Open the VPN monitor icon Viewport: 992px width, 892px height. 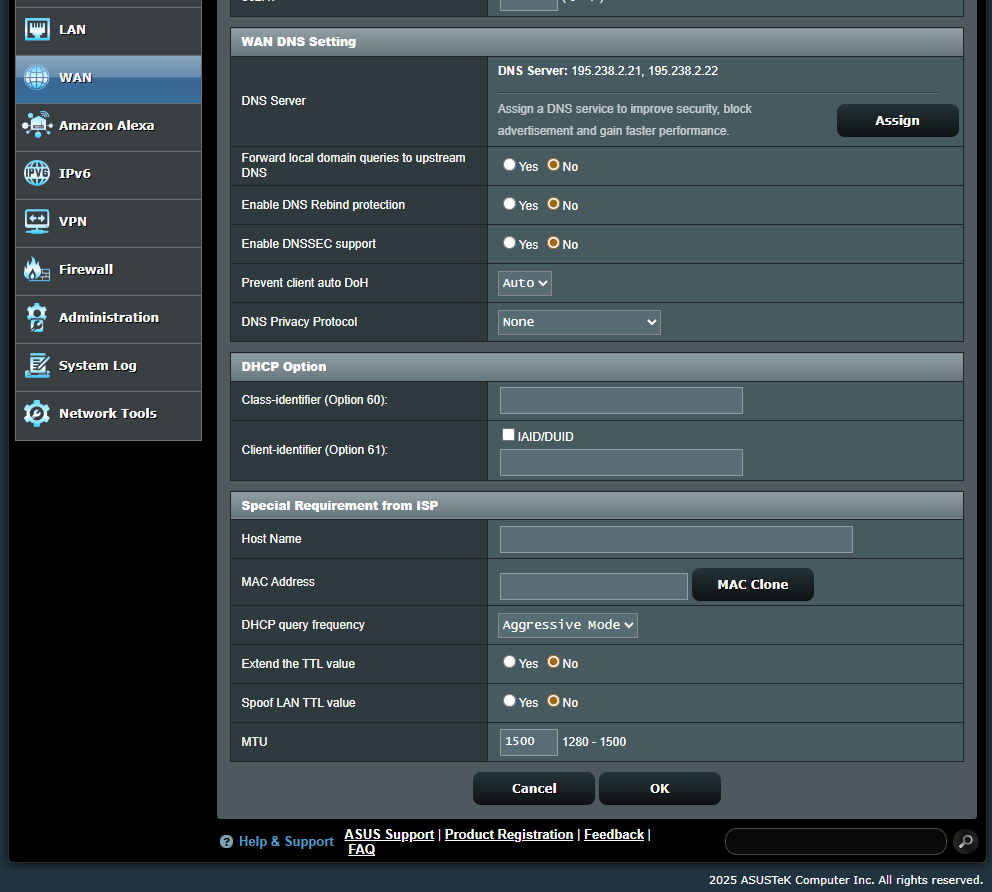click(x=37, y=222)
